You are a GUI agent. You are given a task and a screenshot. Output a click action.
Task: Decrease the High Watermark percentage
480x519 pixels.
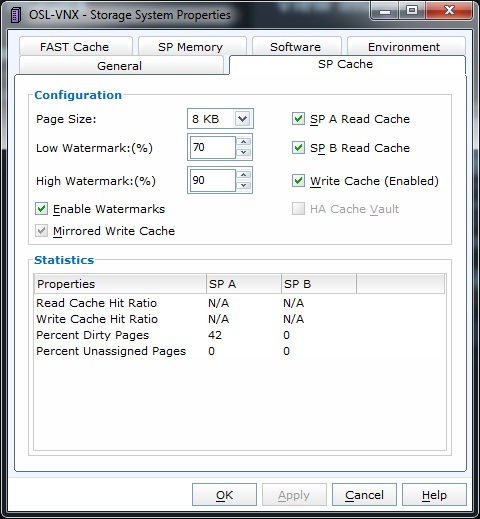tap(244, 185)
